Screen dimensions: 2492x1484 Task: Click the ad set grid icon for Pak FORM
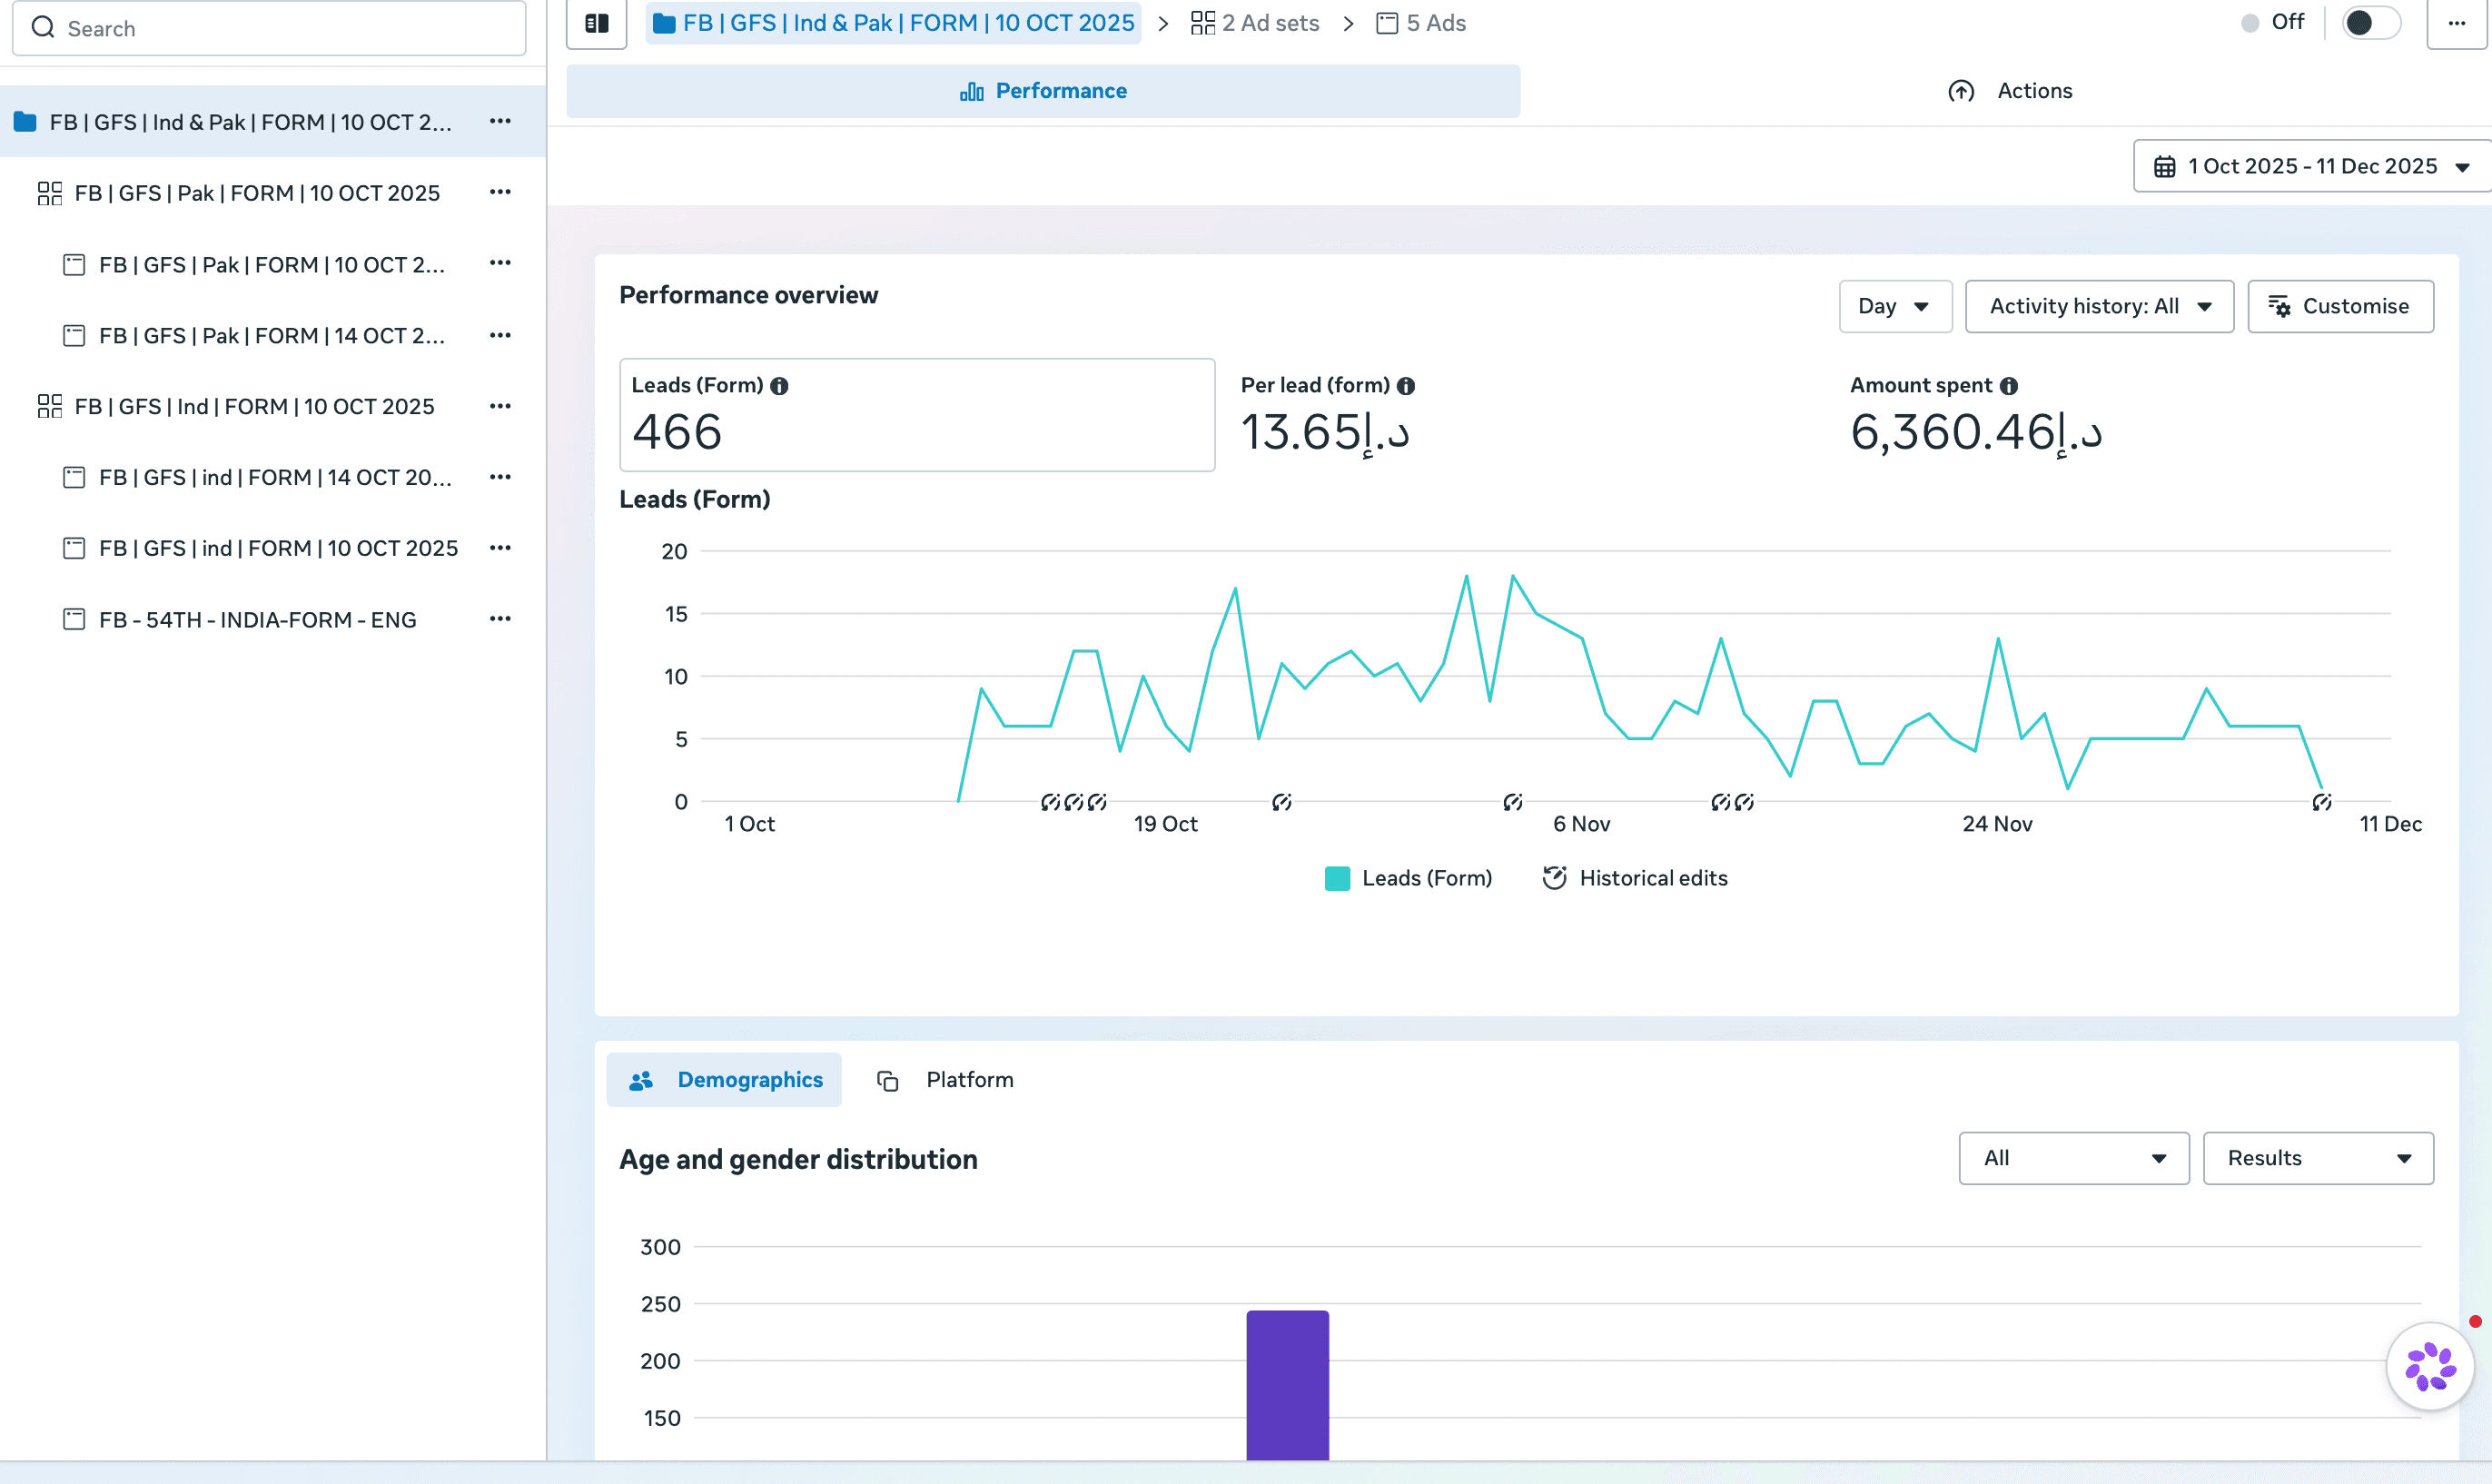pos(49,193)
